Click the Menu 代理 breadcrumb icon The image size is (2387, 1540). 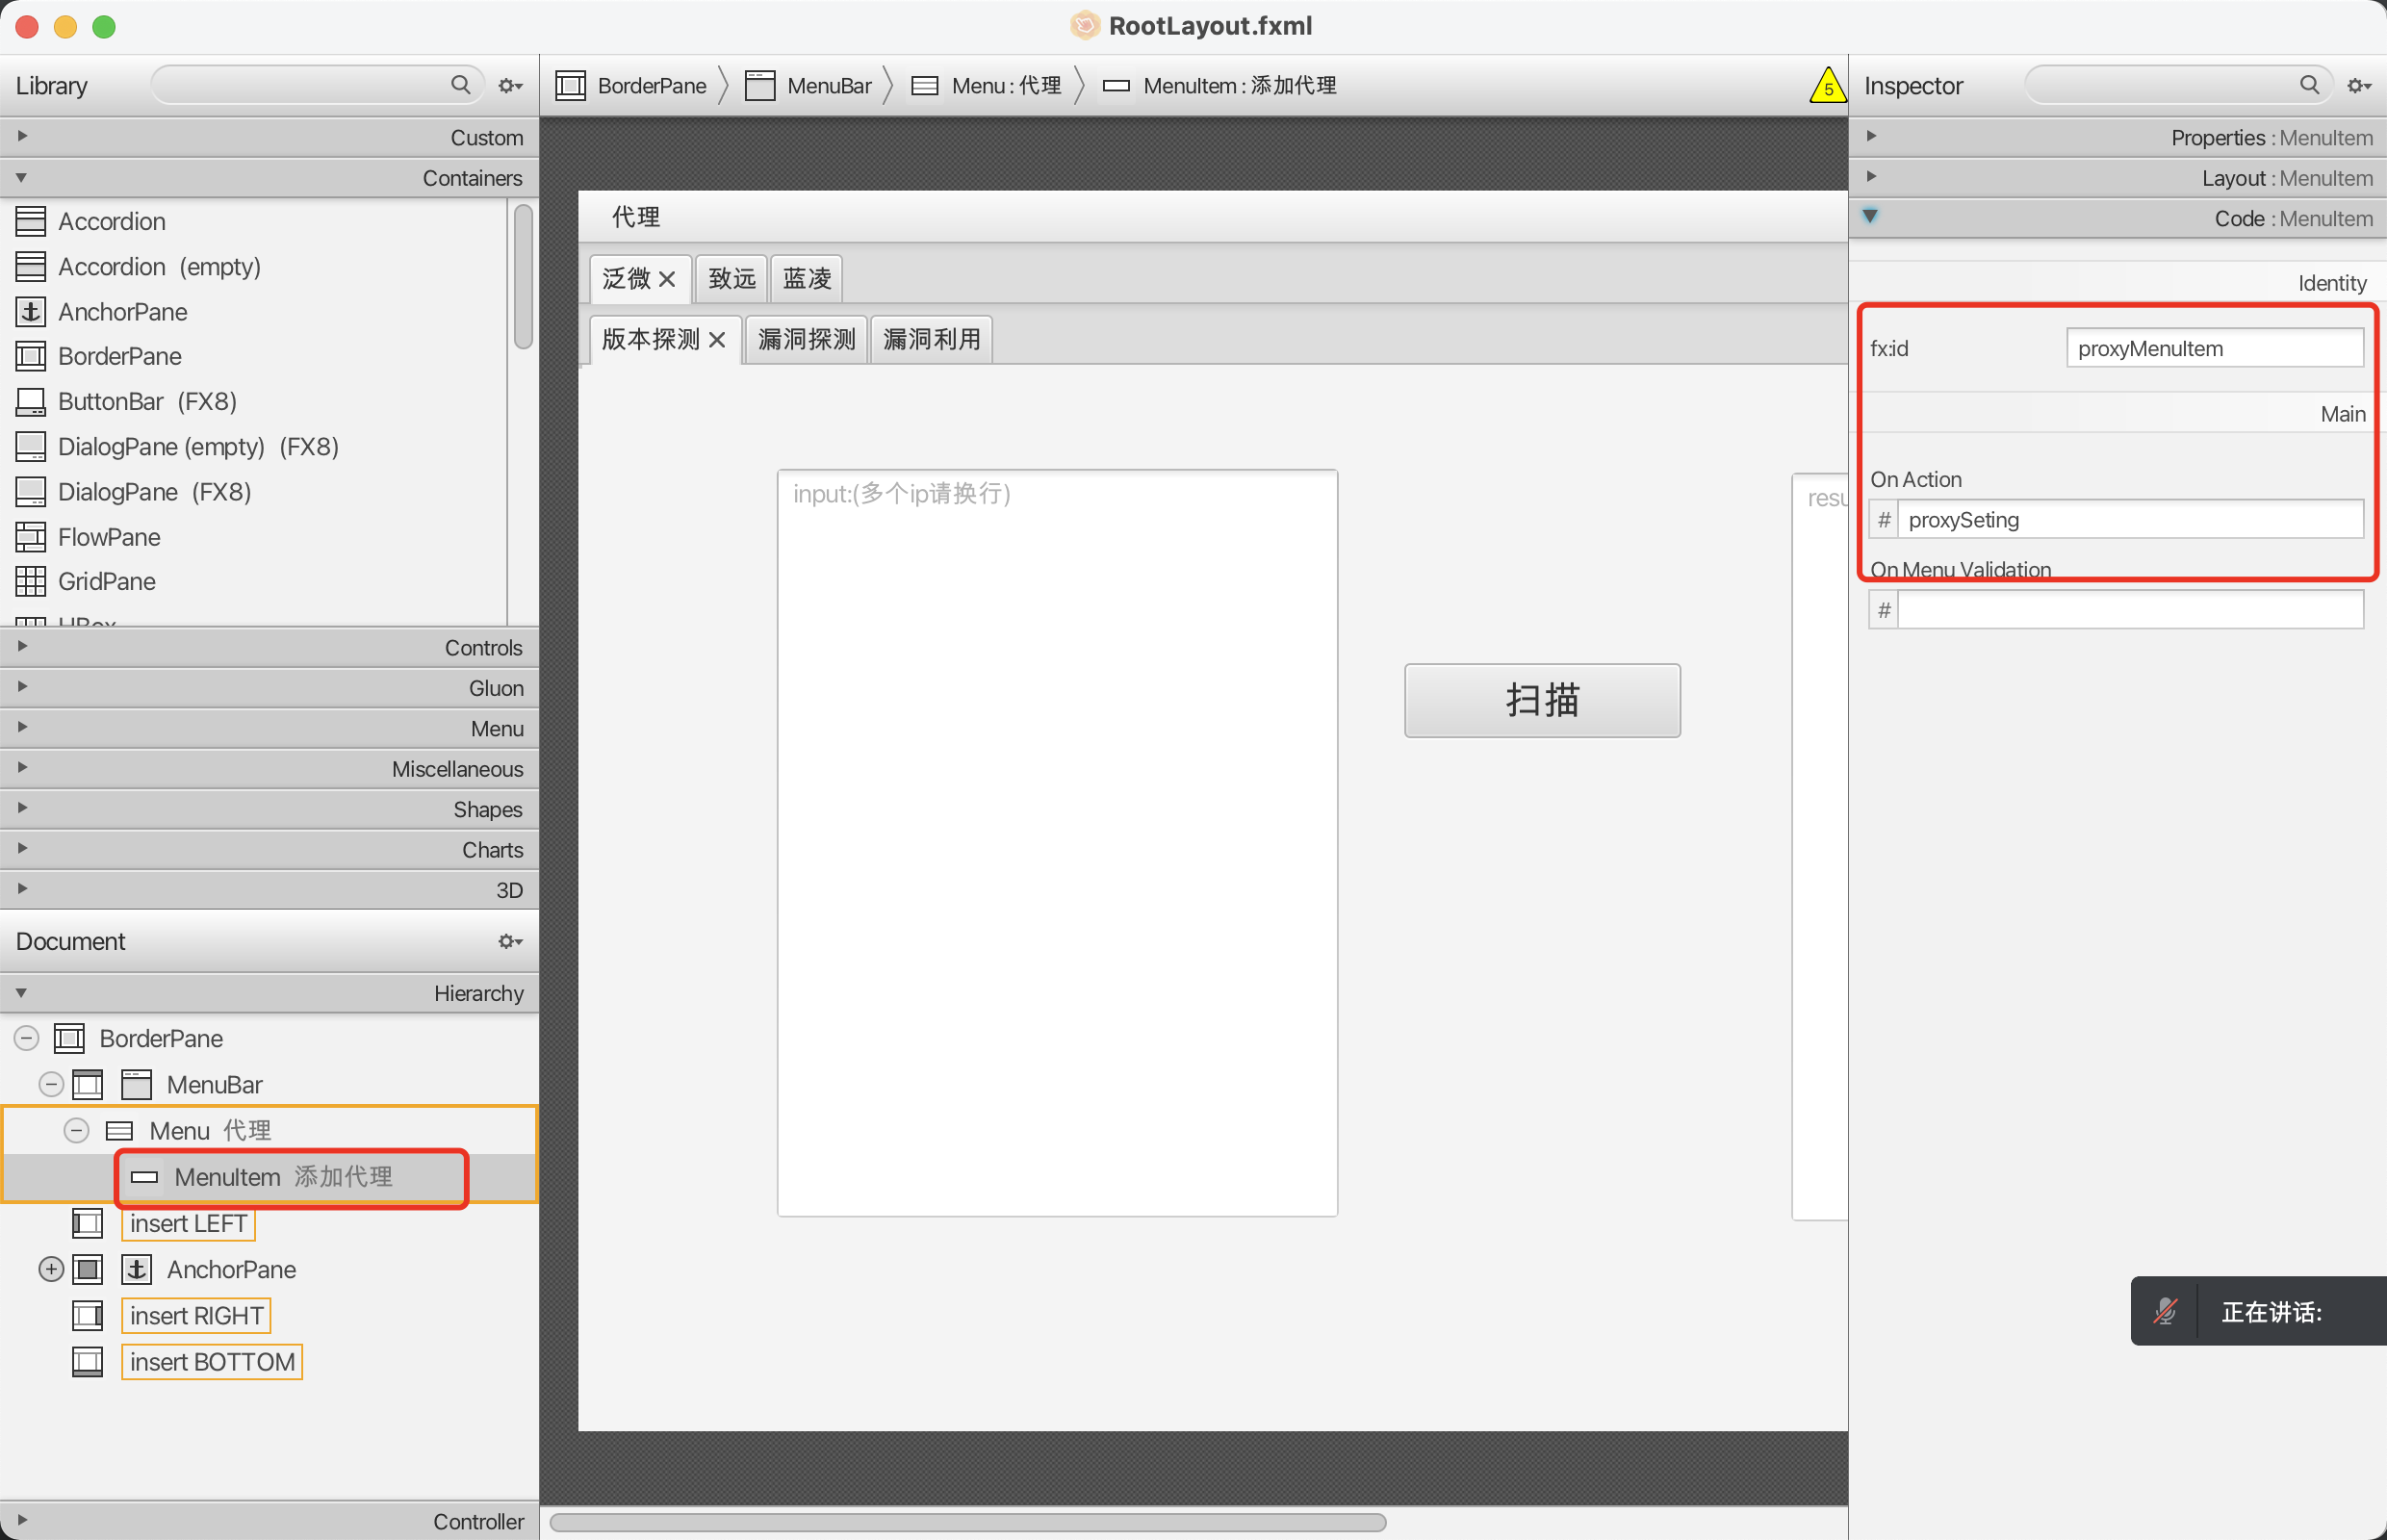coord(925,86)
